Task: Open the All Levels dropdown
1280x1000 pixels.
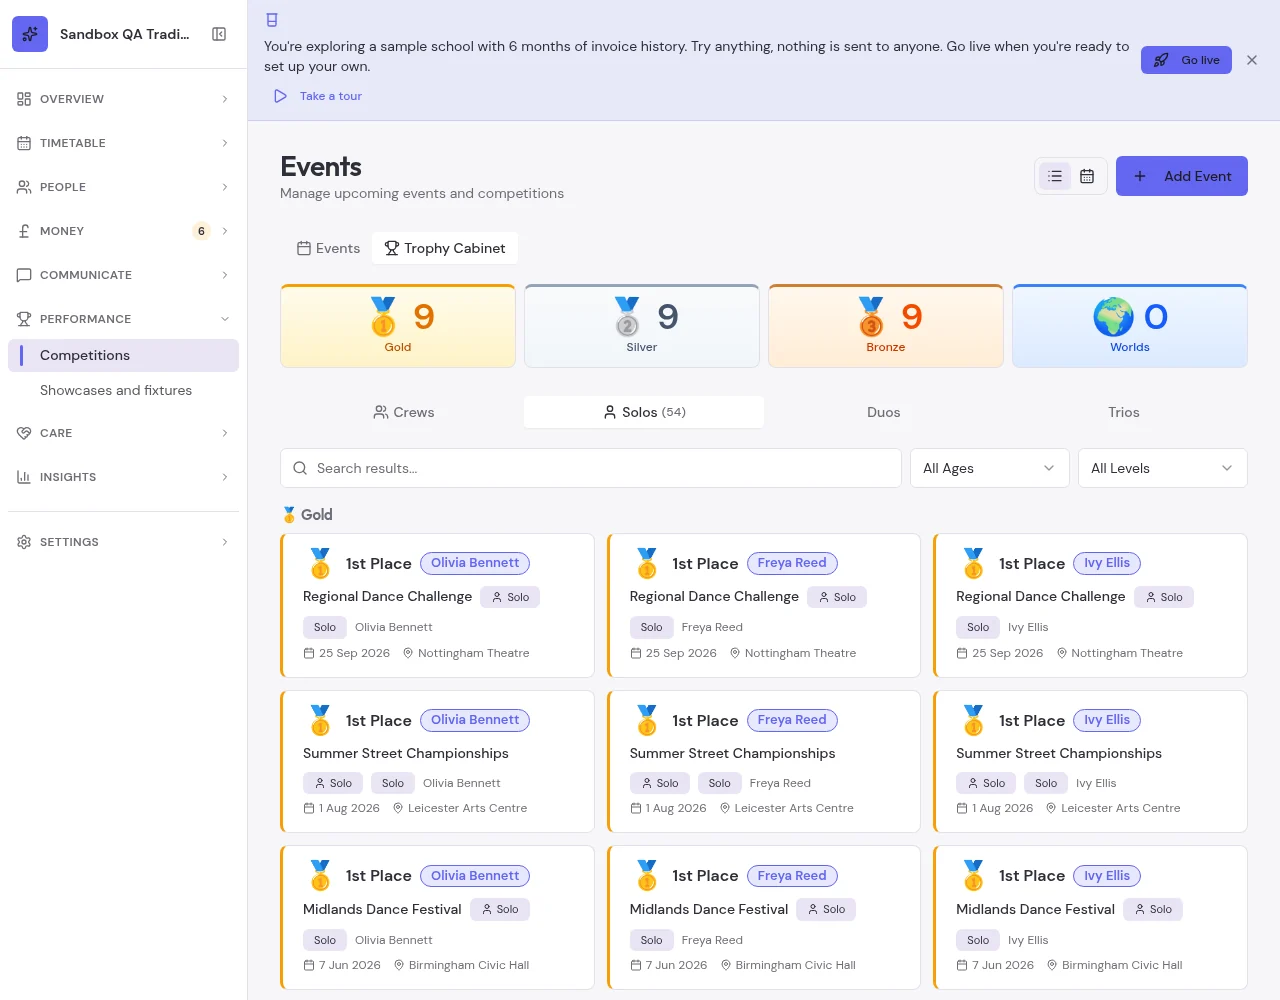Action: 1163,468
